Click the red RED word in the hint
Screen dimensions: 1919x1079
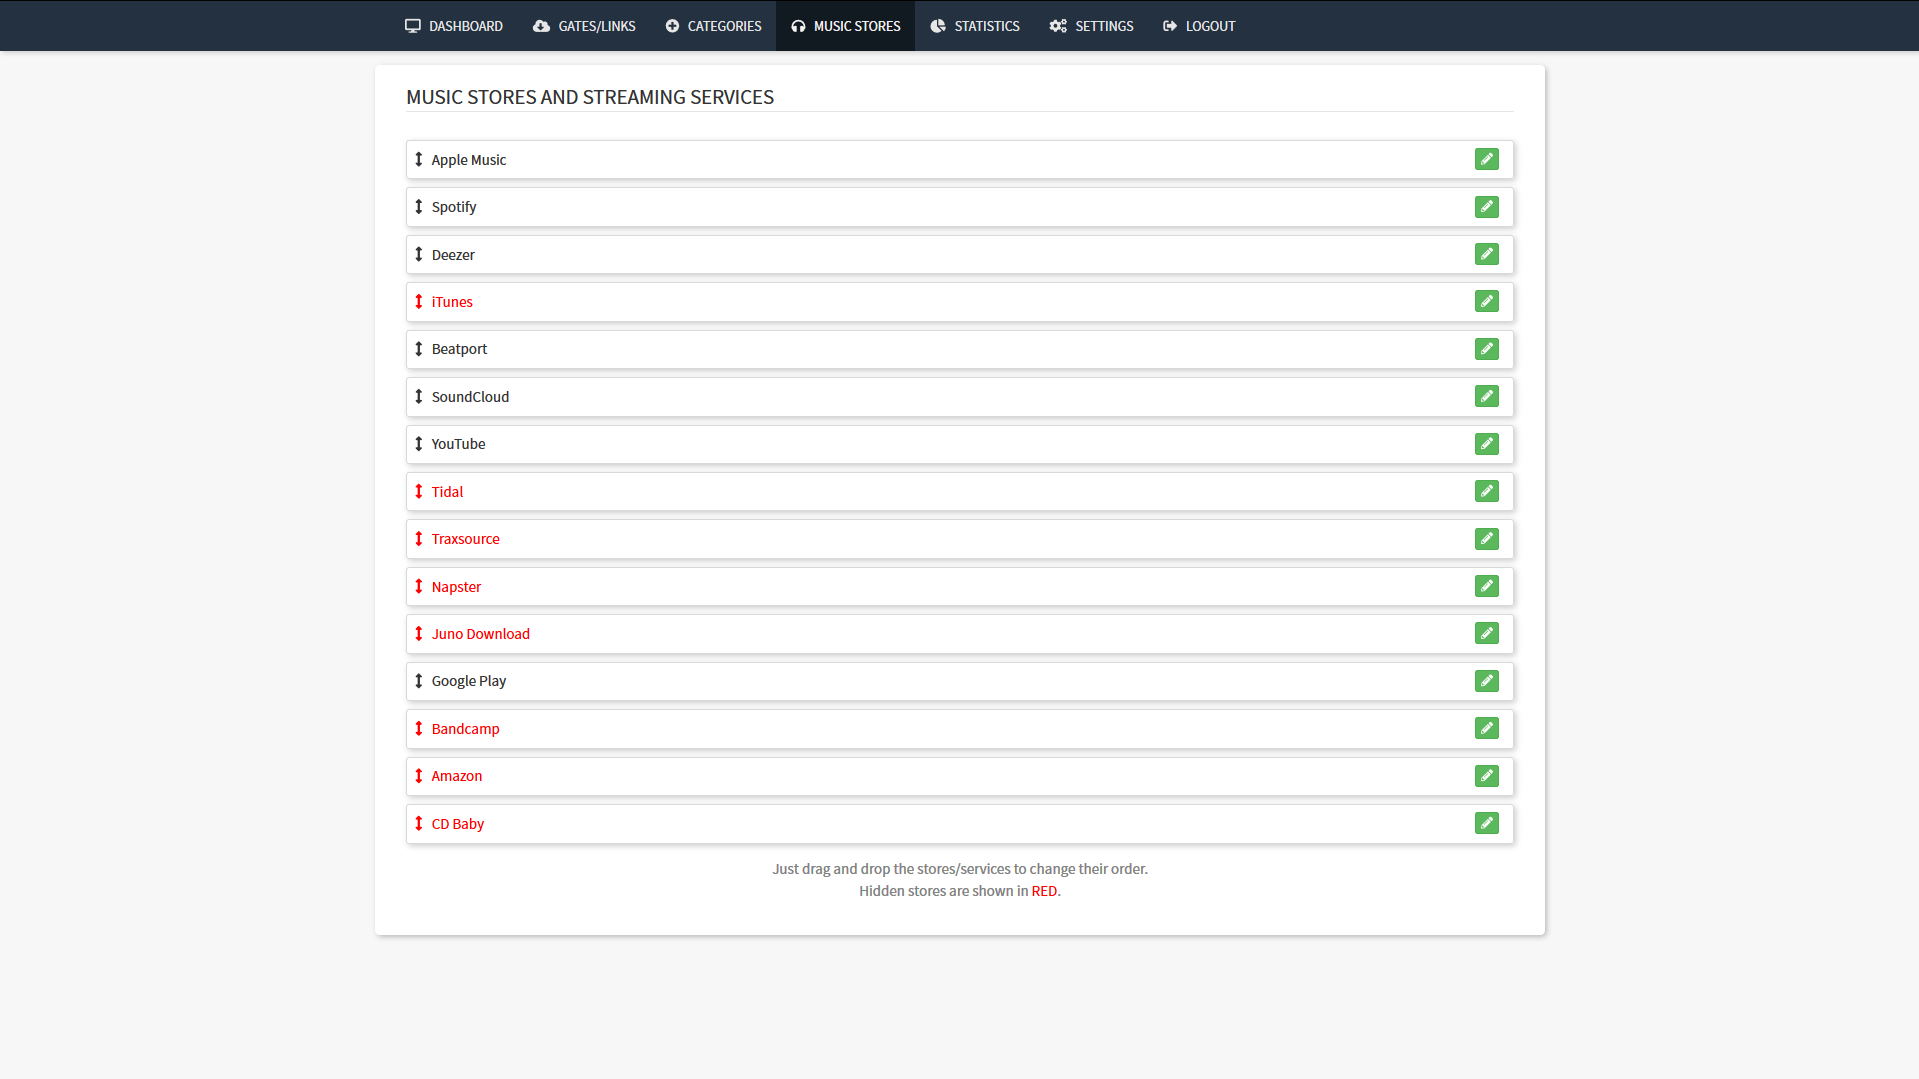click(x=1044, y=891)
